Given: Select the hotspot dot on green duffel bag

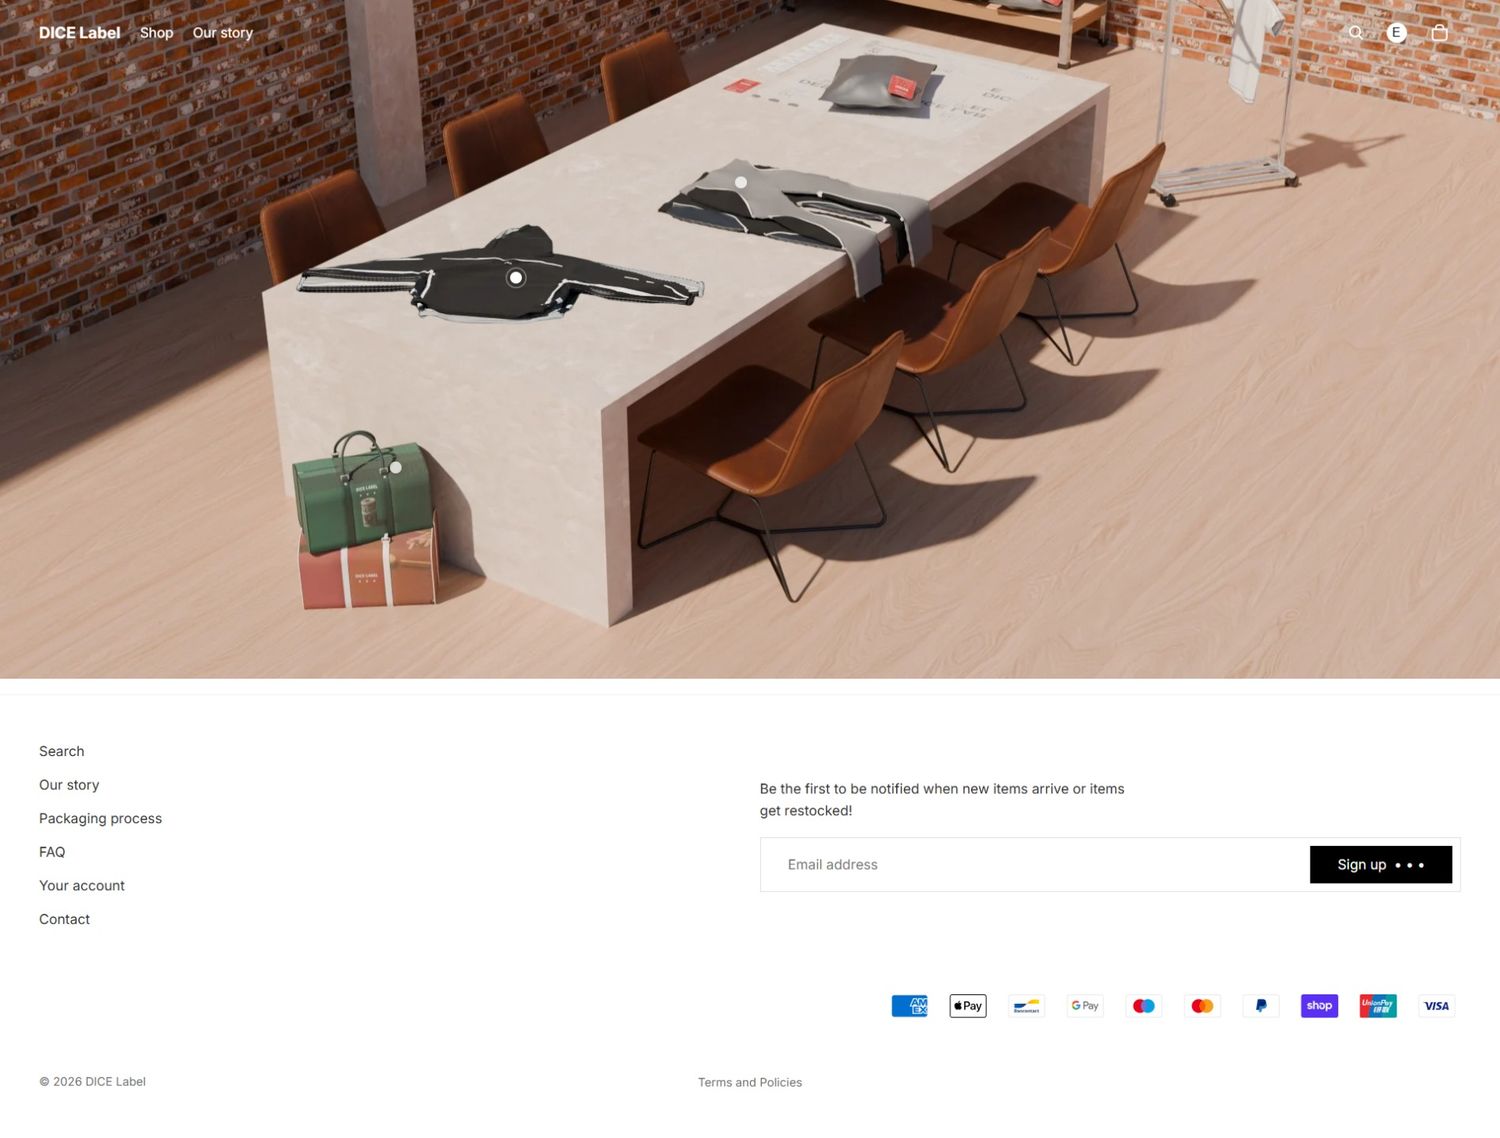Looking at the screenshot, I should (x=396, y=467).
